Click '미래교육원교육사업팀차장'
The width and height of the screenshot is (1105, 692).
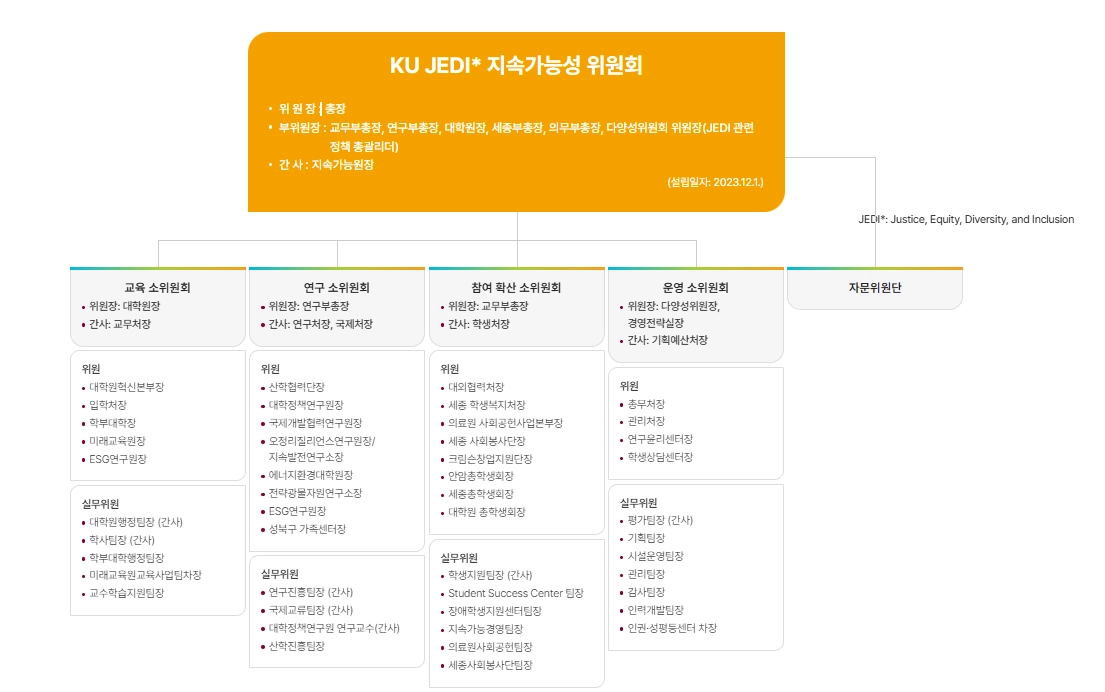tap(145, 575)
